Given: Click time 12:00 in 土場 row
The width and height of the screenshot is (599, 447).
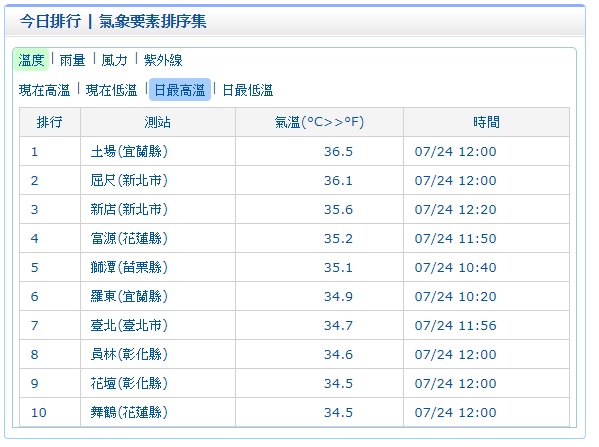Looking at the screenshot, I should click(455, 152).
